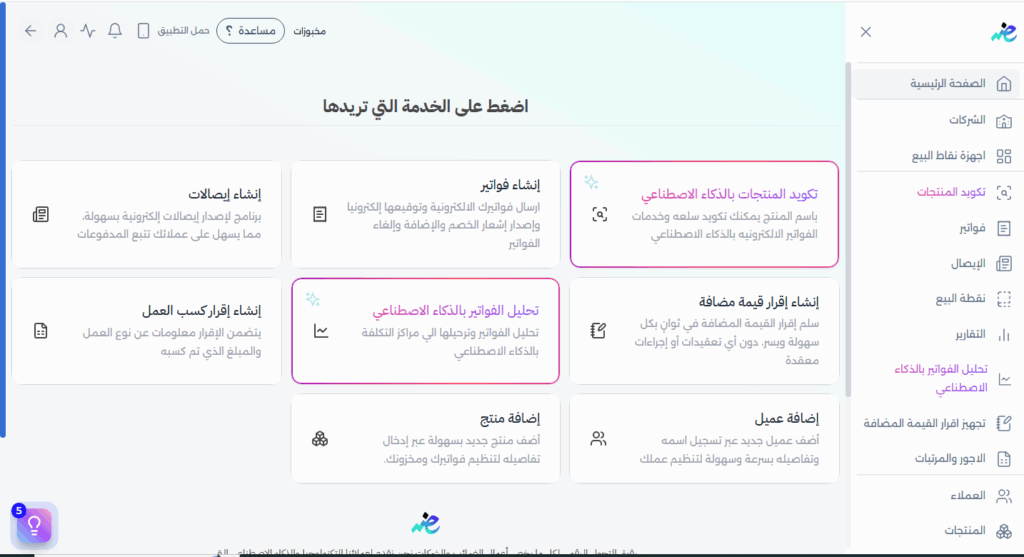Screen dimensions: 1024x557
Task: Click the products cubes icon in sidebar
Action: (x=1004, y=531)
